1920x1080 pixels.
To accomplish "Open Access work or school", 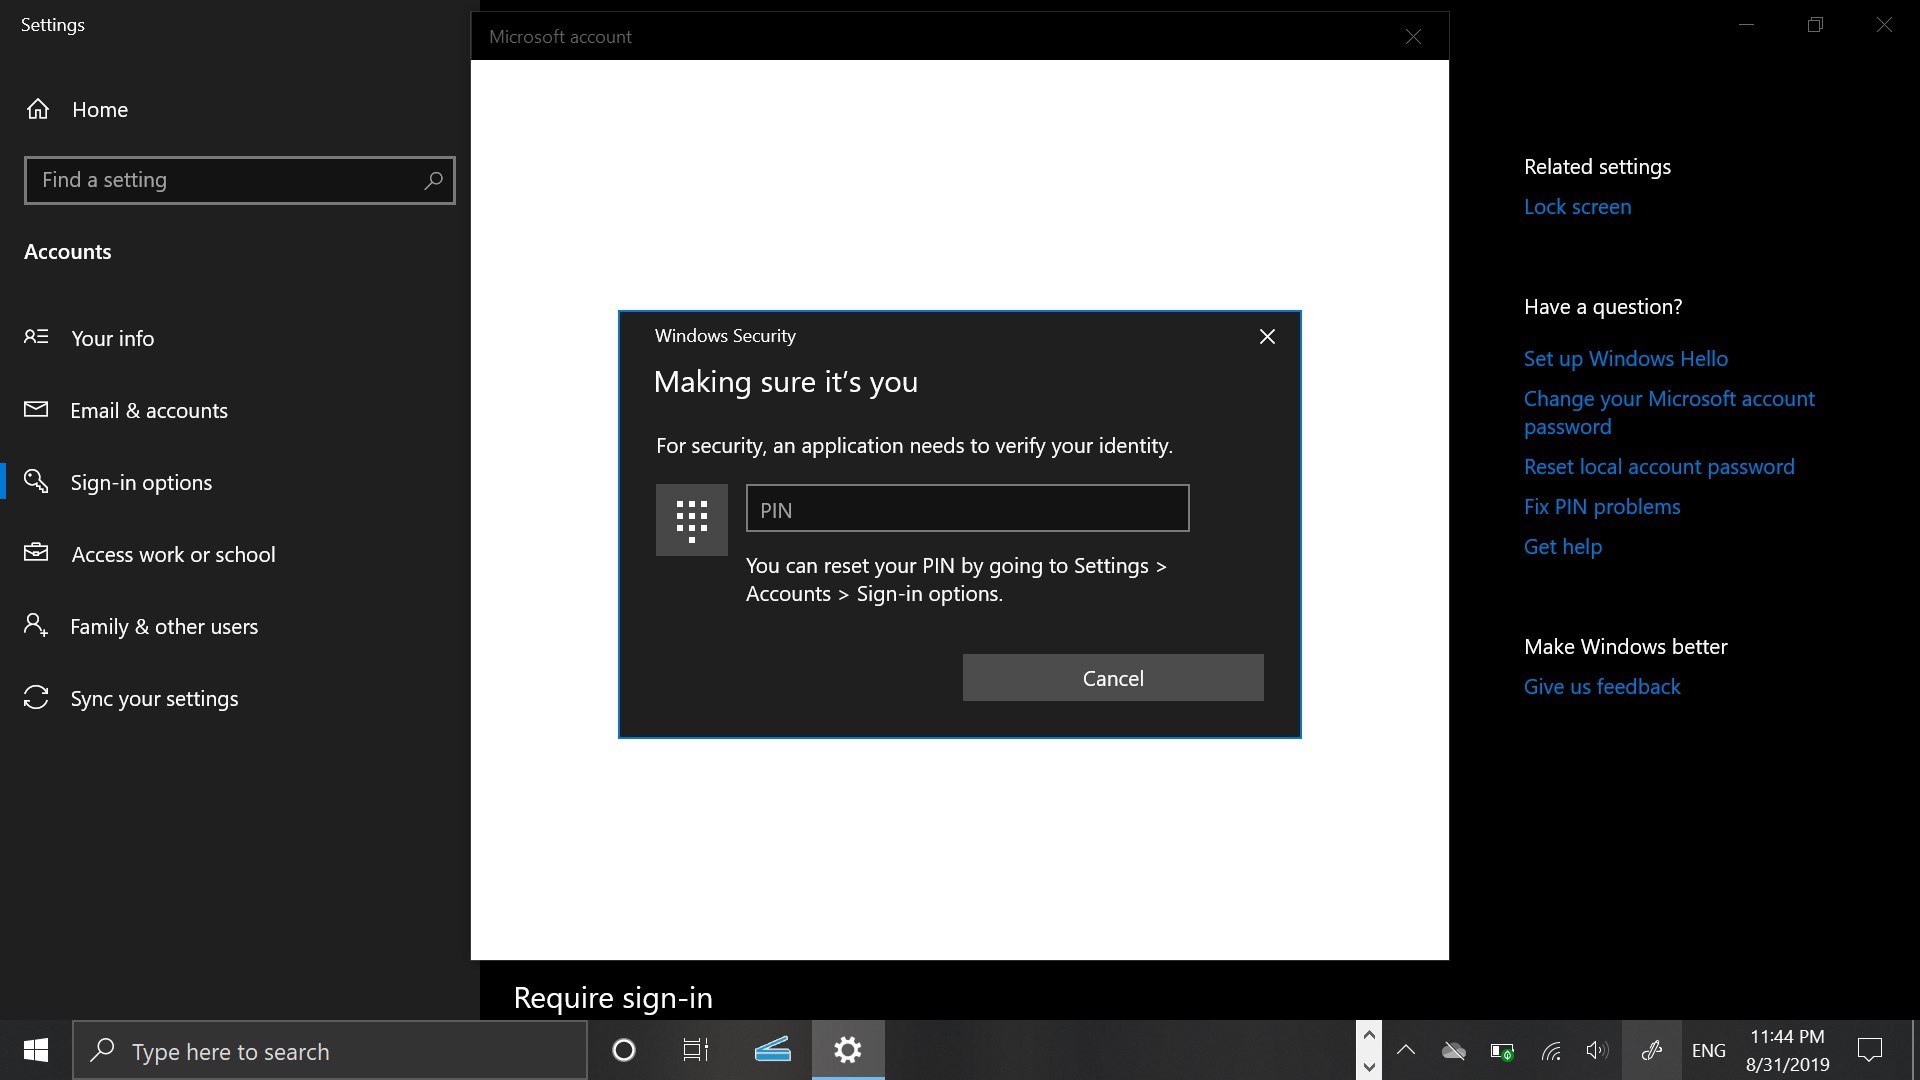I will click(173, 555).
